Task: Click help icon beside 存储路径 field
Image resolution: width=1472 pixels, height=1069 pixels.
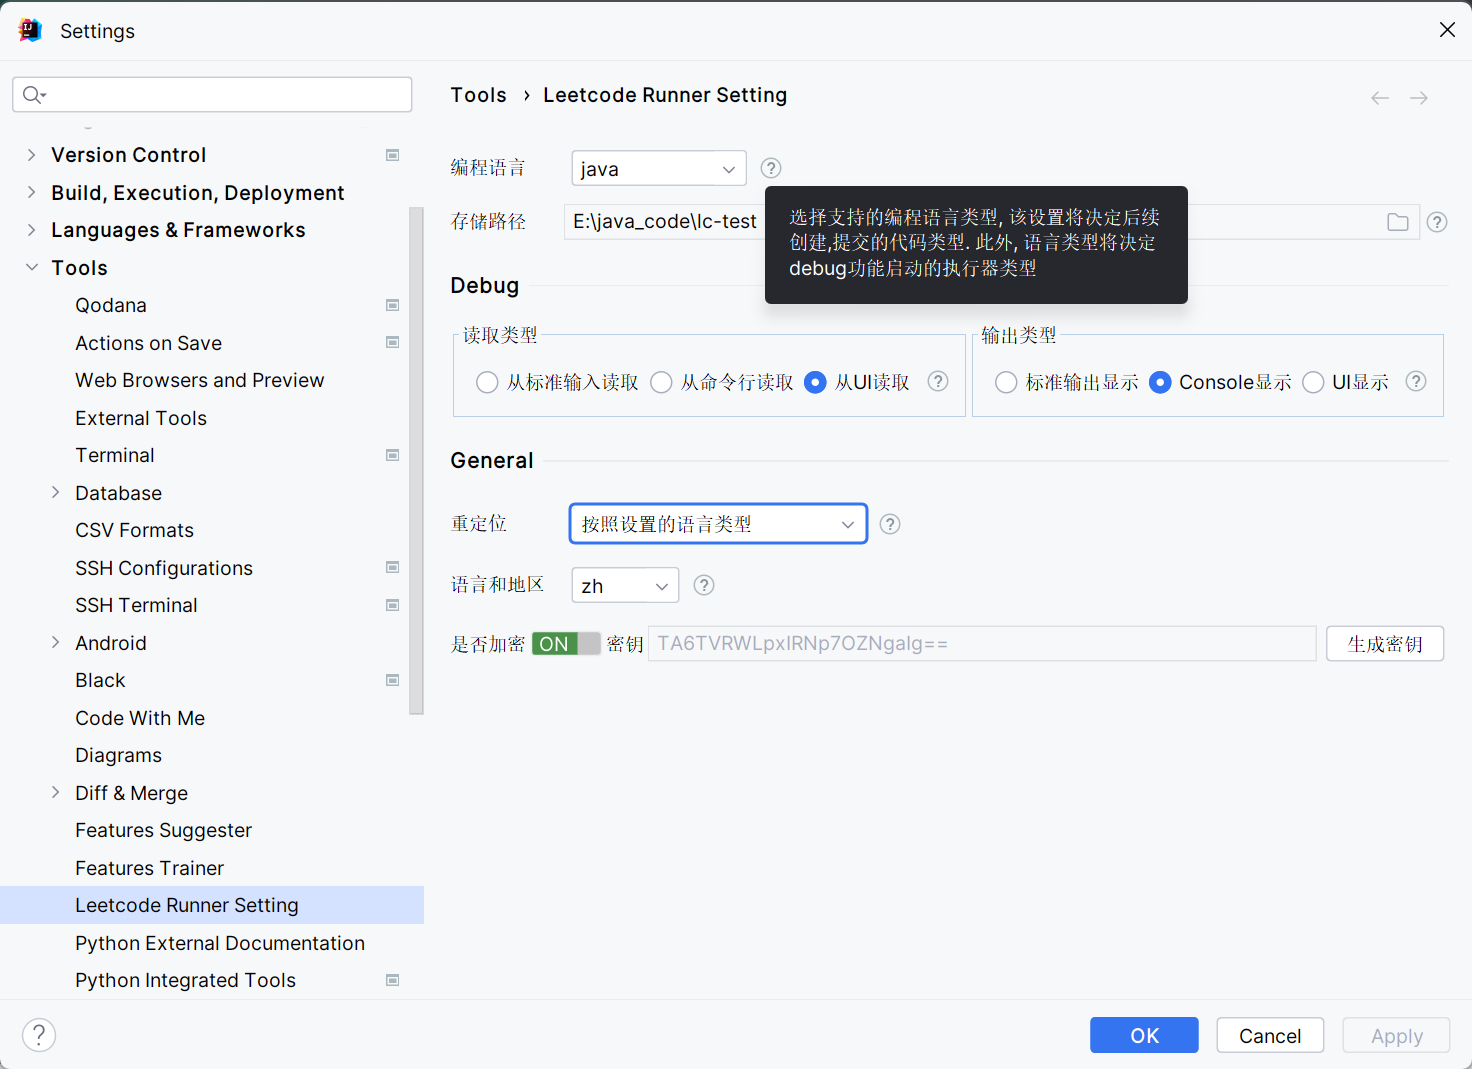Action: [x=1437, y=222]
